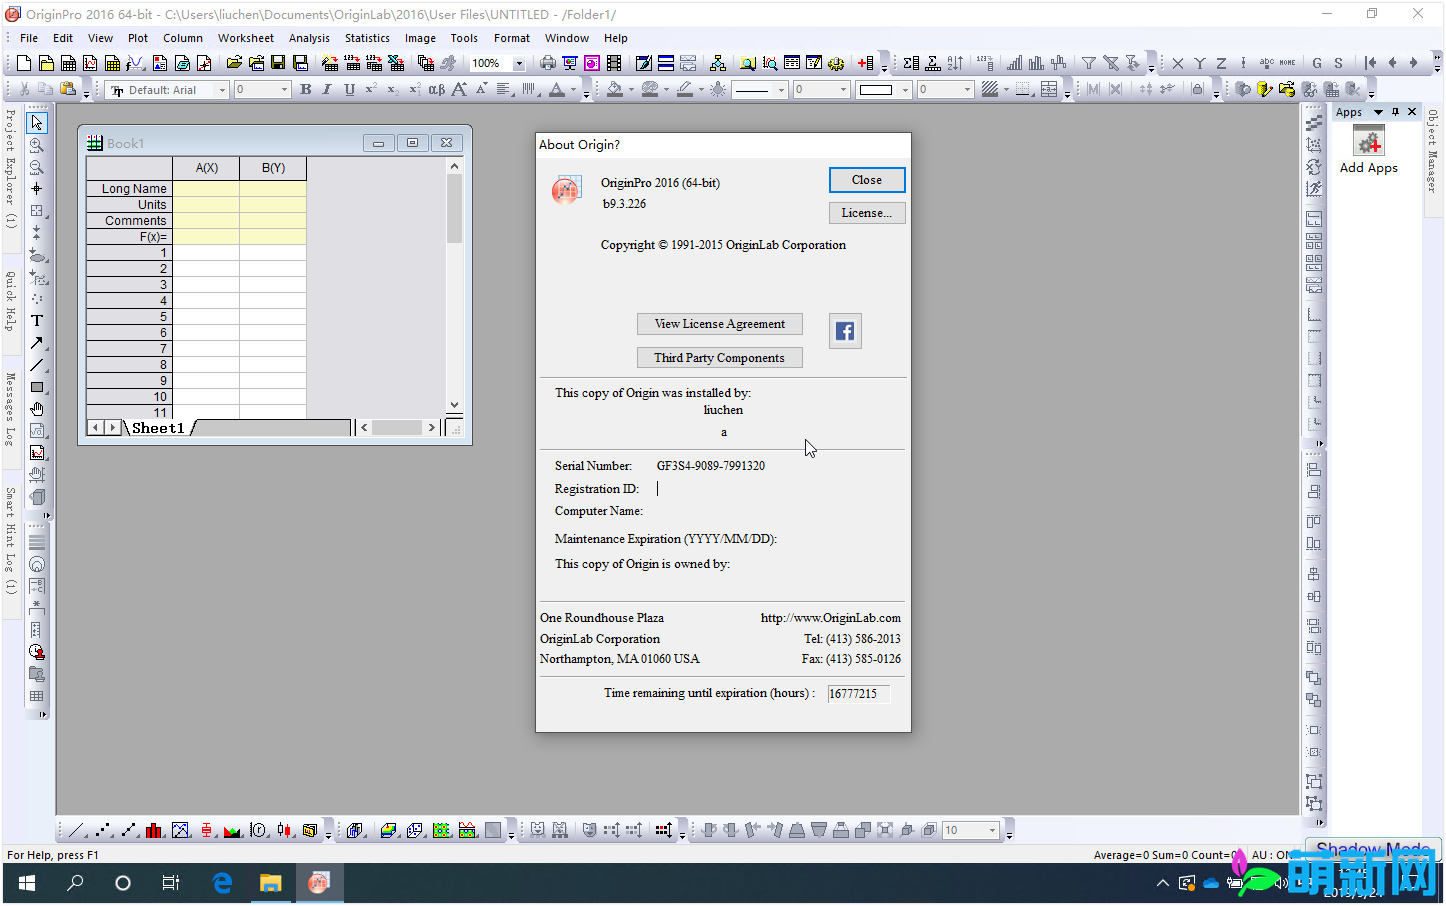
Task: Click the Add Filter funnel icon
Action: click(x=1088, y=63)
